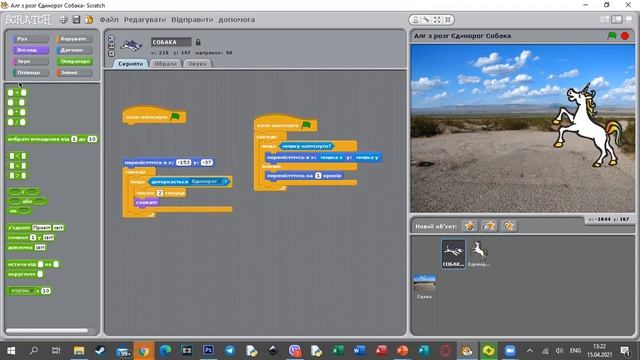Viewport: 640px width, 360px height.
Task: Open the Файл menu
Action: [109, 20]
